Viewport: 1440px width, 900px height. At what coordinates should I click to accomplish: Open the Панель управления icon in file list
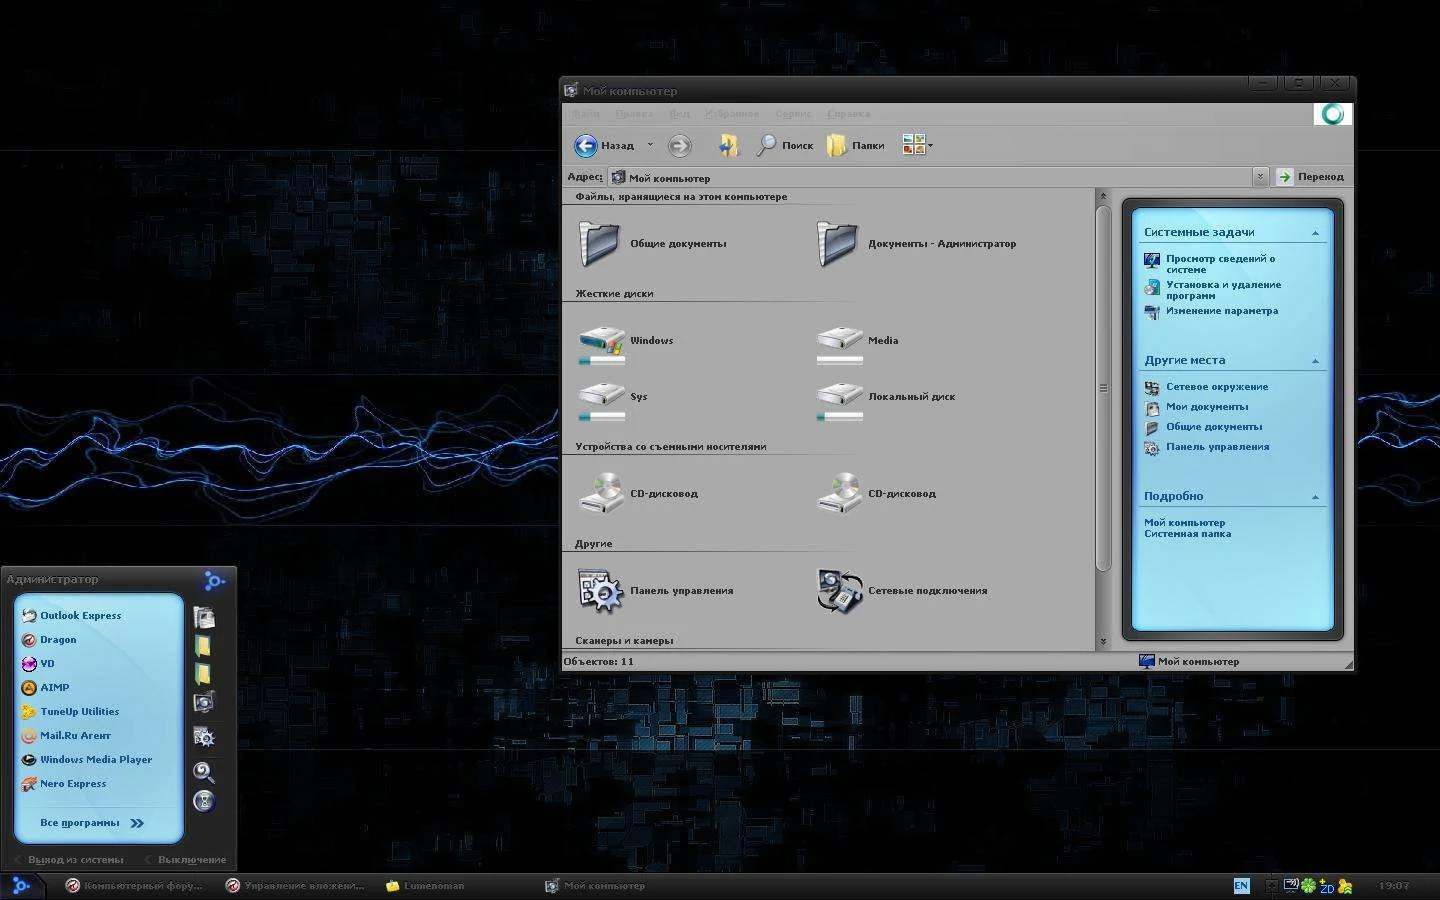(601, 591)
